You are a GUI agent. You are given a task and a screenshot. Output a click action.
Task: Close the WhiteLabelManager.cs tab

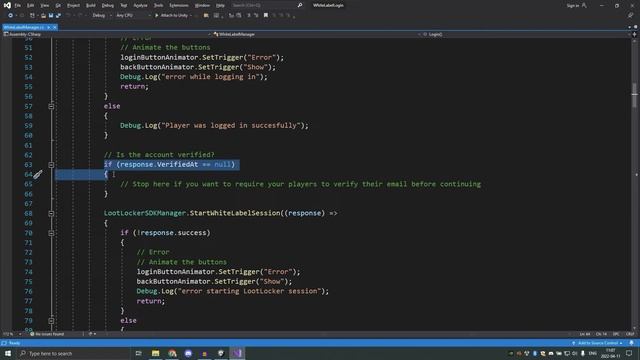(x=55, y=27)
